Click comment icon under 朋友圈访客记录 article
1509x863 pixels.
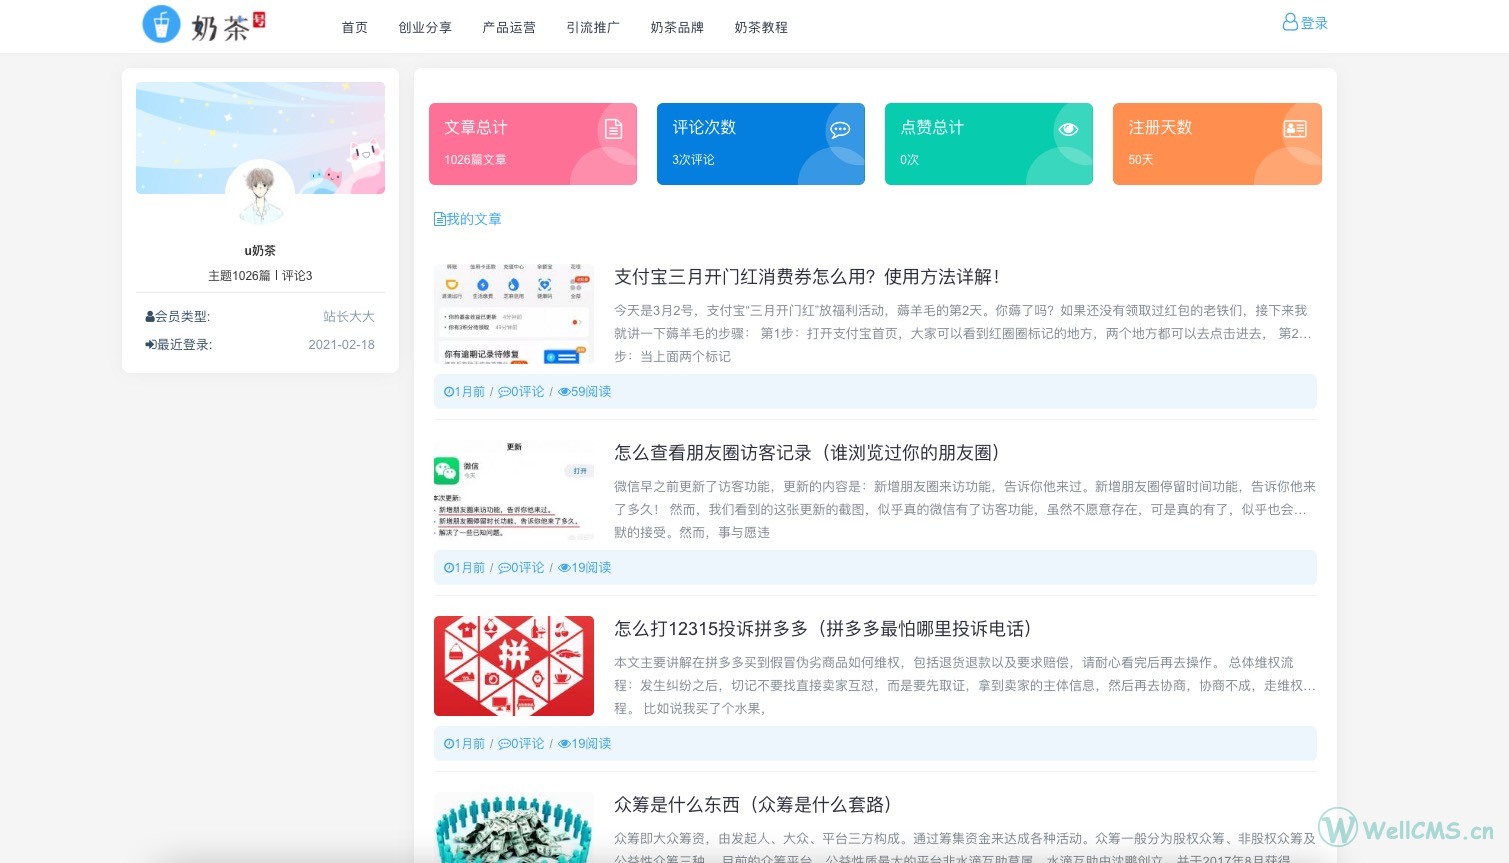(x=504, y=568)
